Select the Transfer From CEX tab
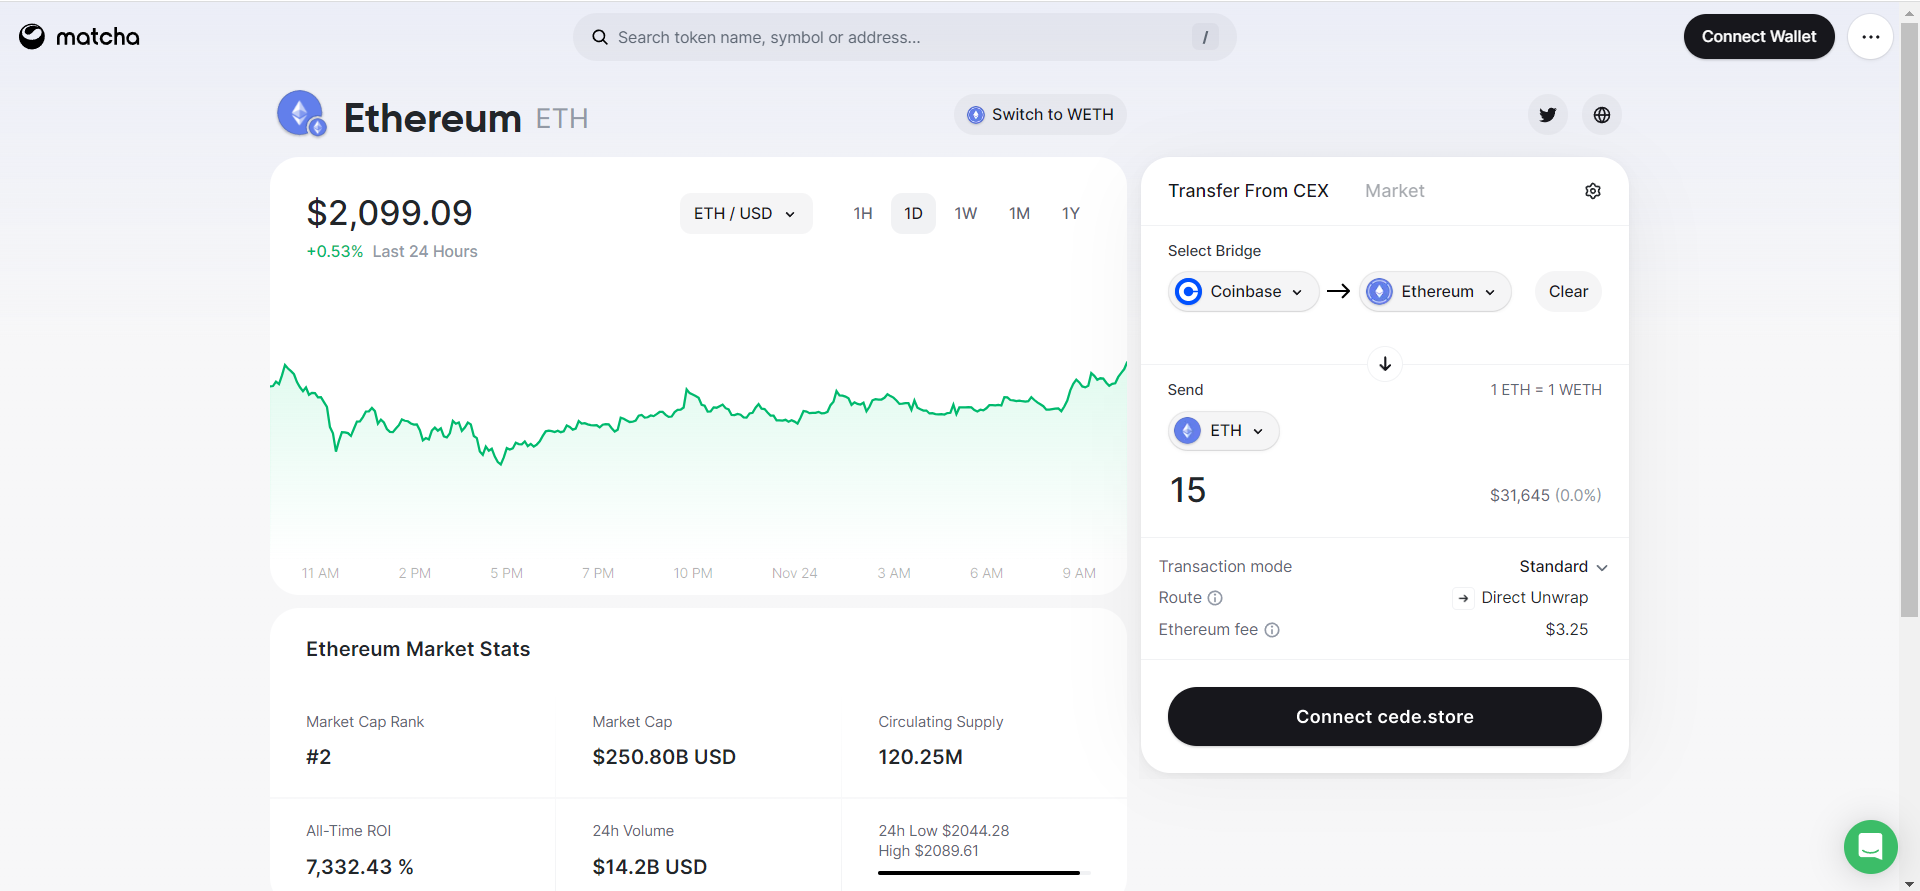Screen dimensions: 1920x891 click(1248, 191)
